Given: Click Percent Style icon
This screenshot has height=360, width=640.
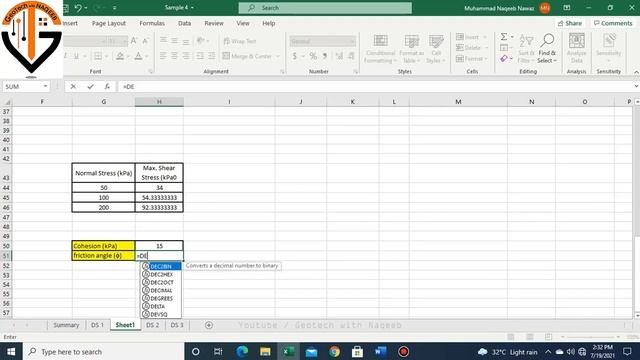Looking at the screenshot, I should tap(313, 56).
